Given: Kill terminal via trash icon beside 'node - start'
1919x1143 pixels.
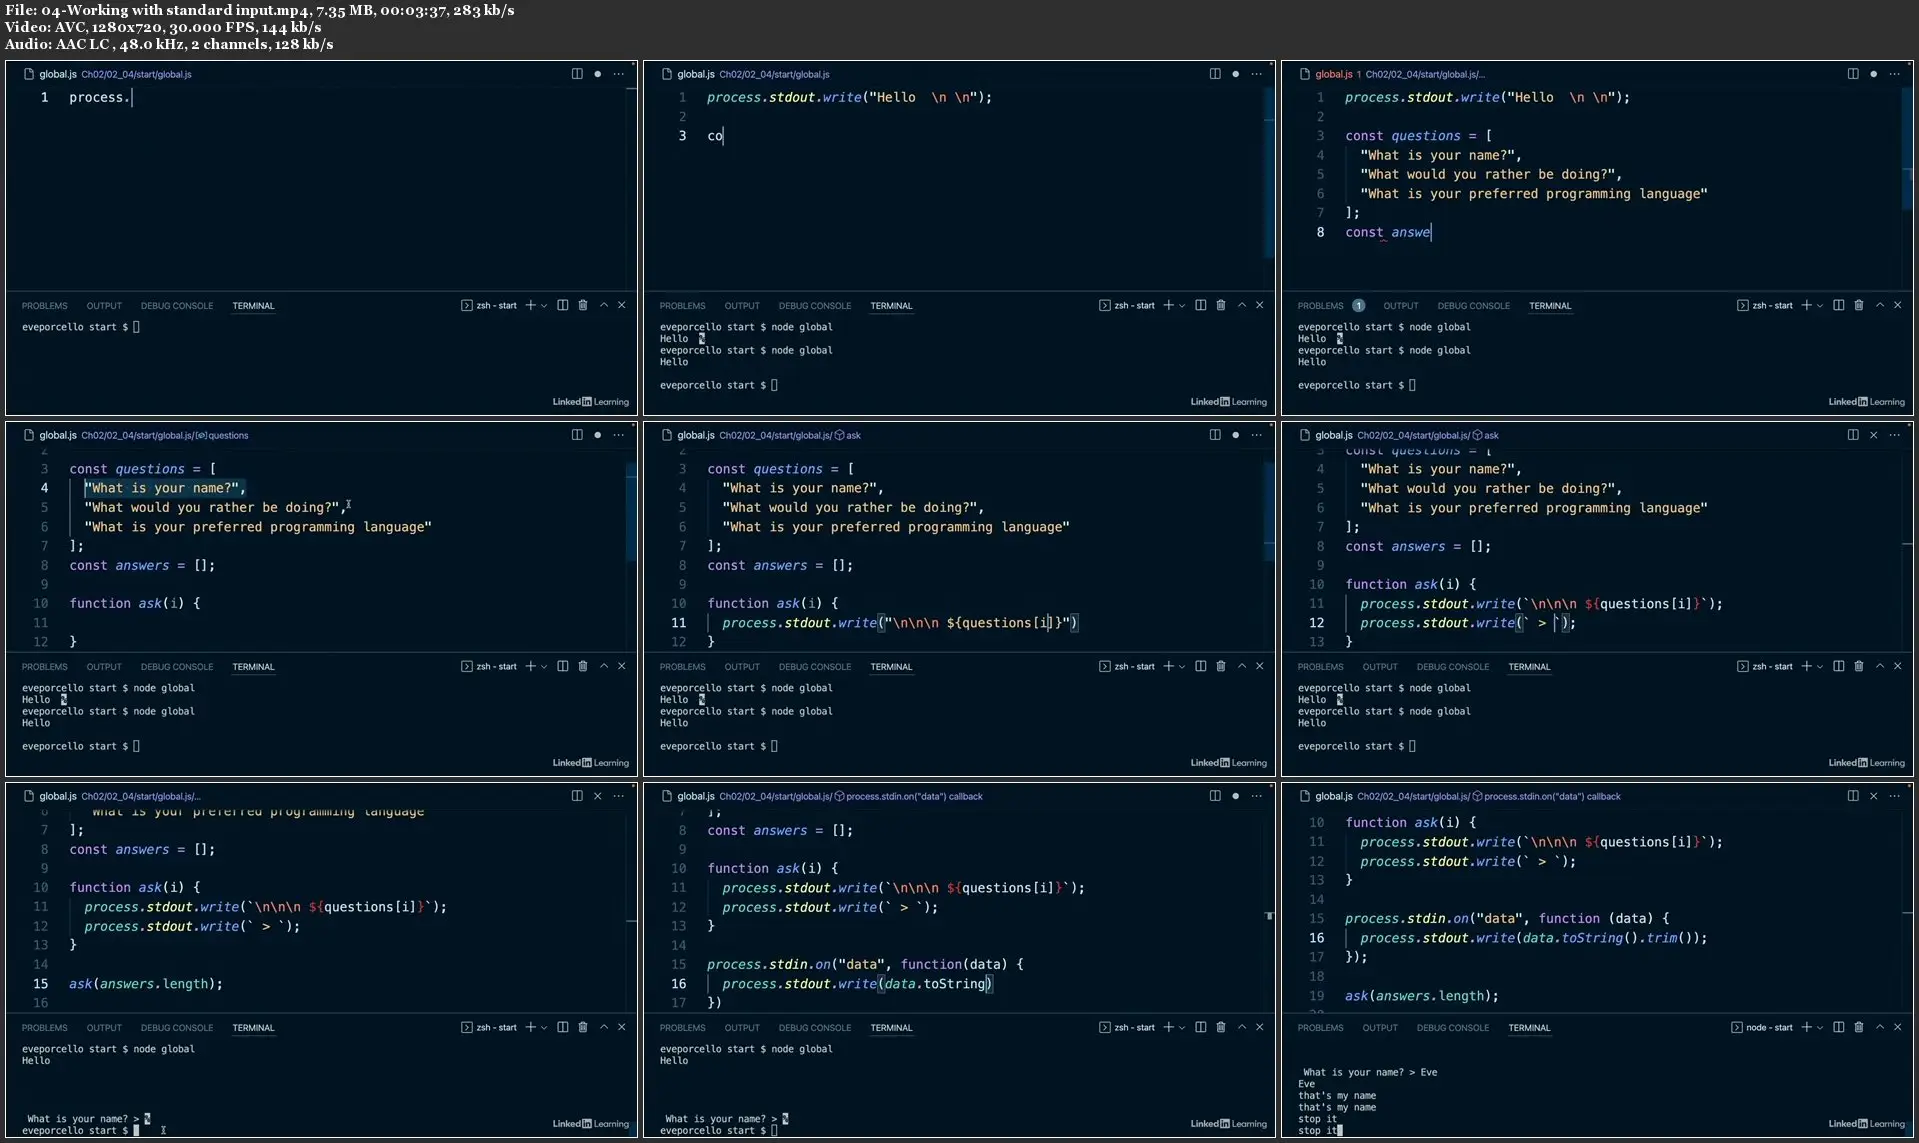Looking at the screenshot, I should (1859, 1027).
